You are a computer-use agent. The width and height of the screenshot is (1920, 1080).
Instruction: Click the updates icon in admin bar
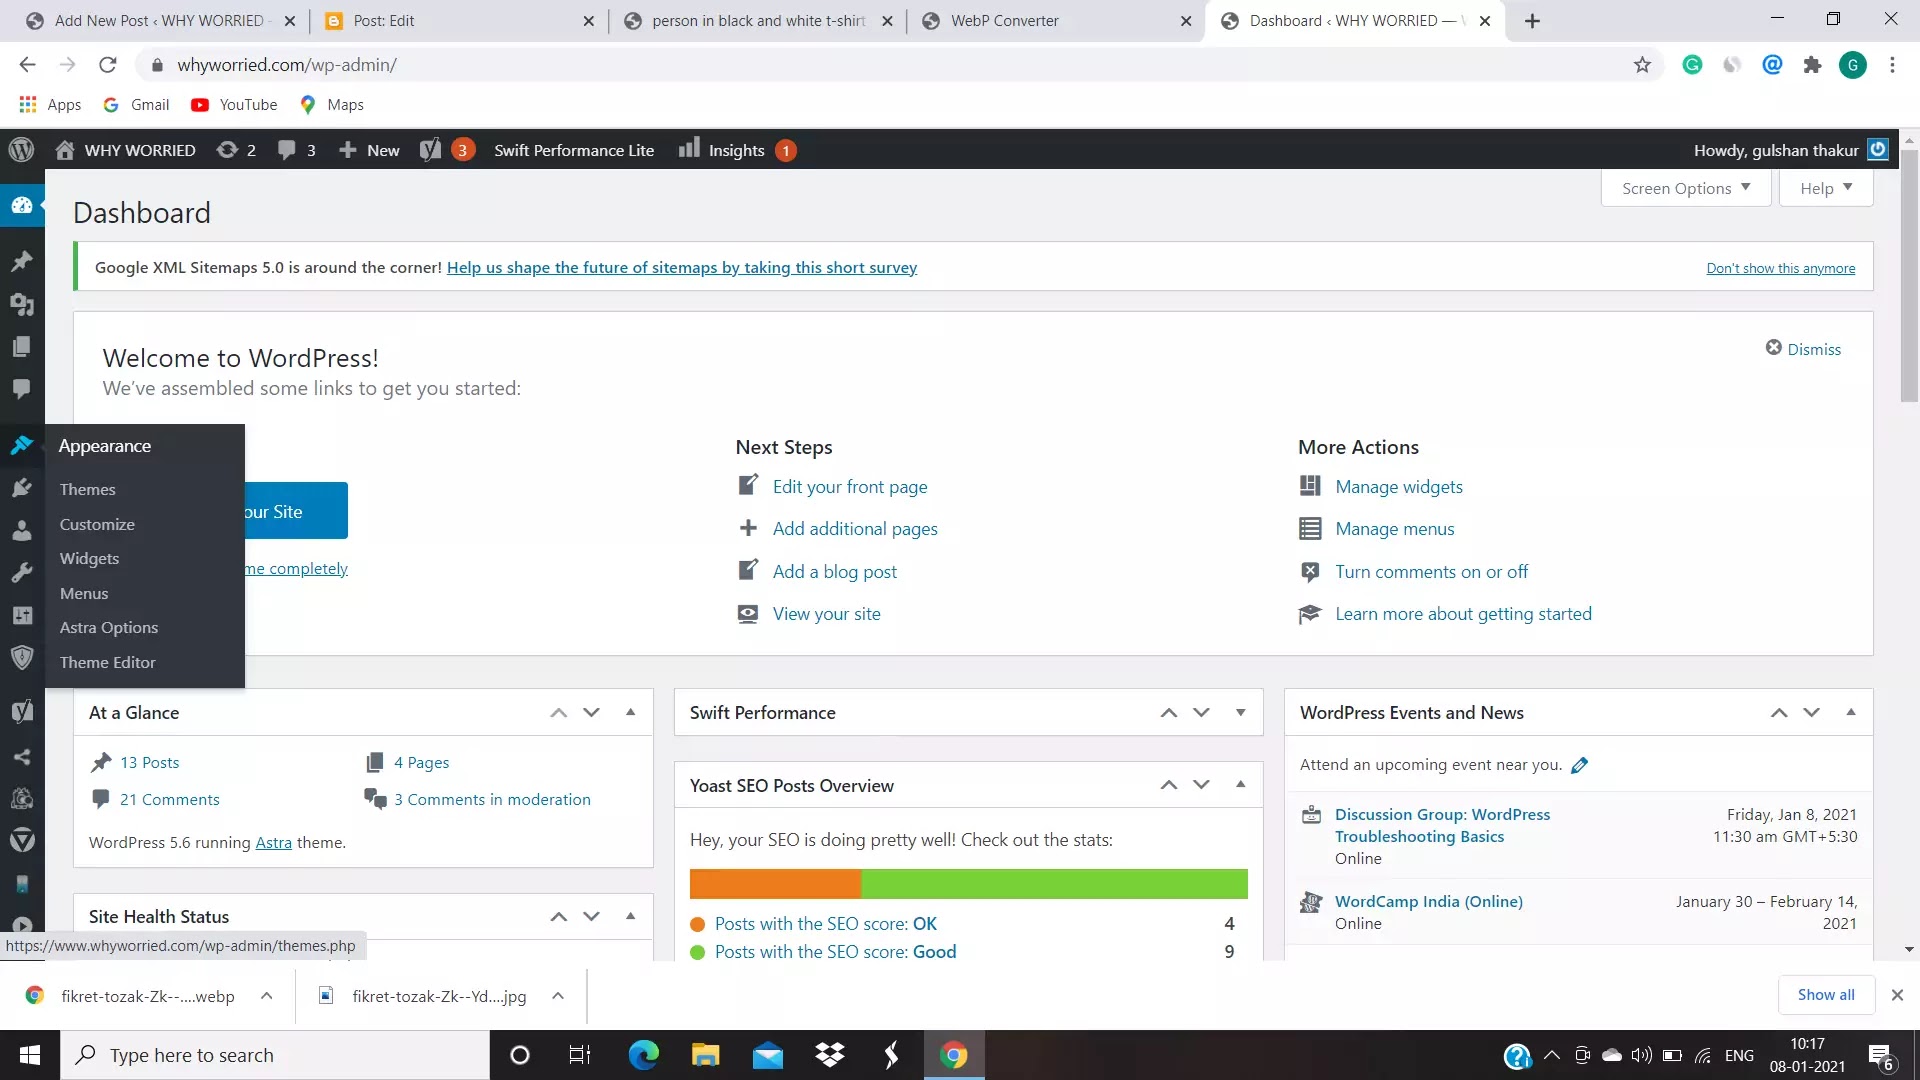228,150
